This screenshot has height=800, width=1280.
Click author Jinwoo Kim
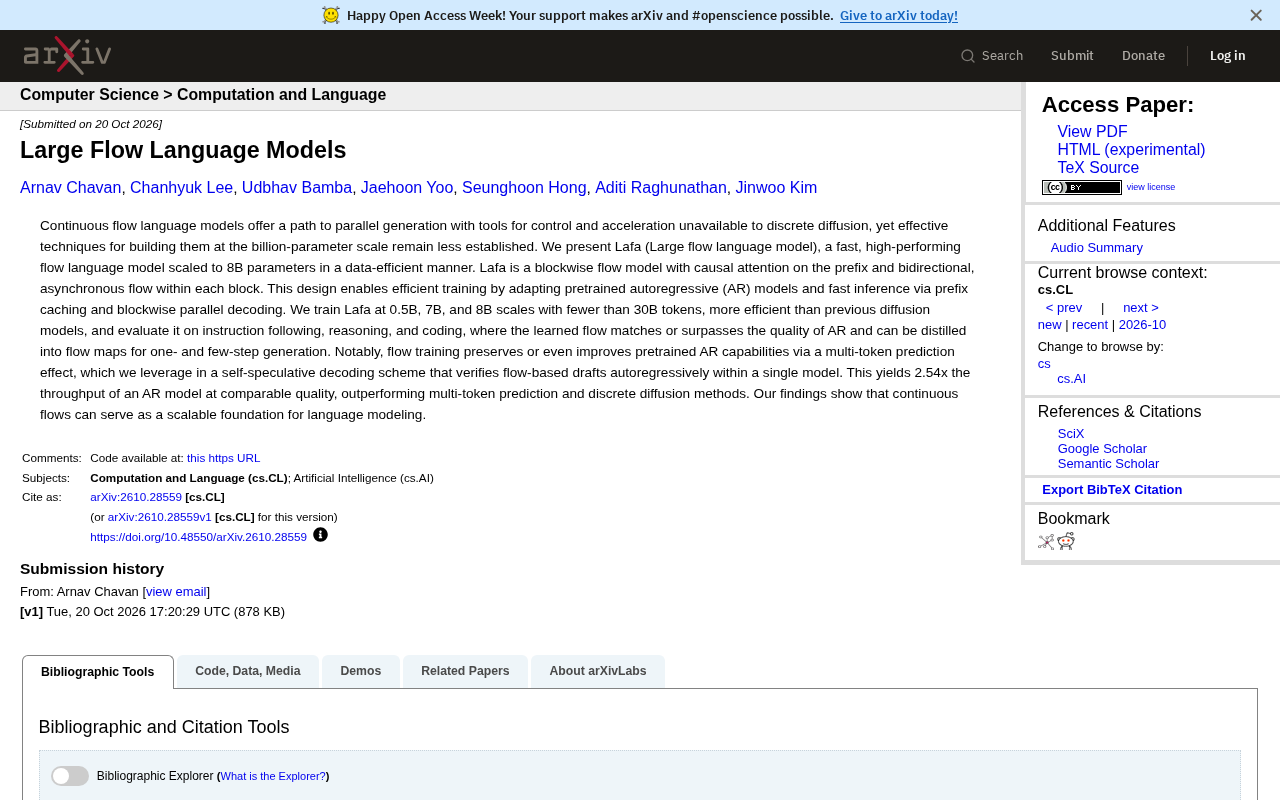click(776, 188)
